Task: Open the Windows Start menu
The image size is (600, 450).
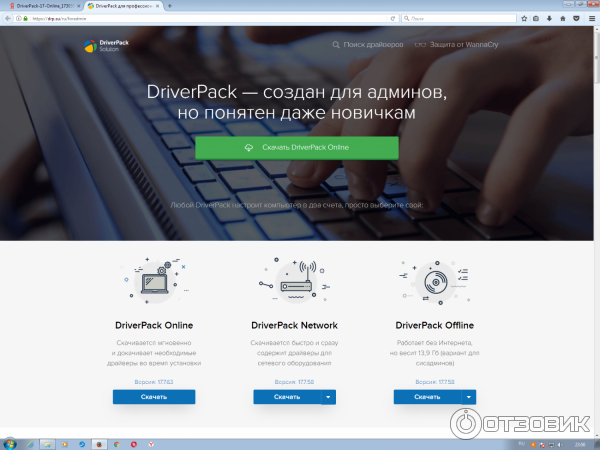Action: pos(10,444)
